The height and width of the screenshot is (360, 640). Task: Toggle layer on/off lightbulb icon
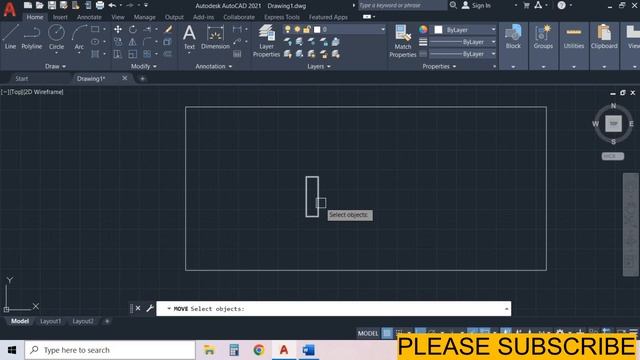coord(288,29)
